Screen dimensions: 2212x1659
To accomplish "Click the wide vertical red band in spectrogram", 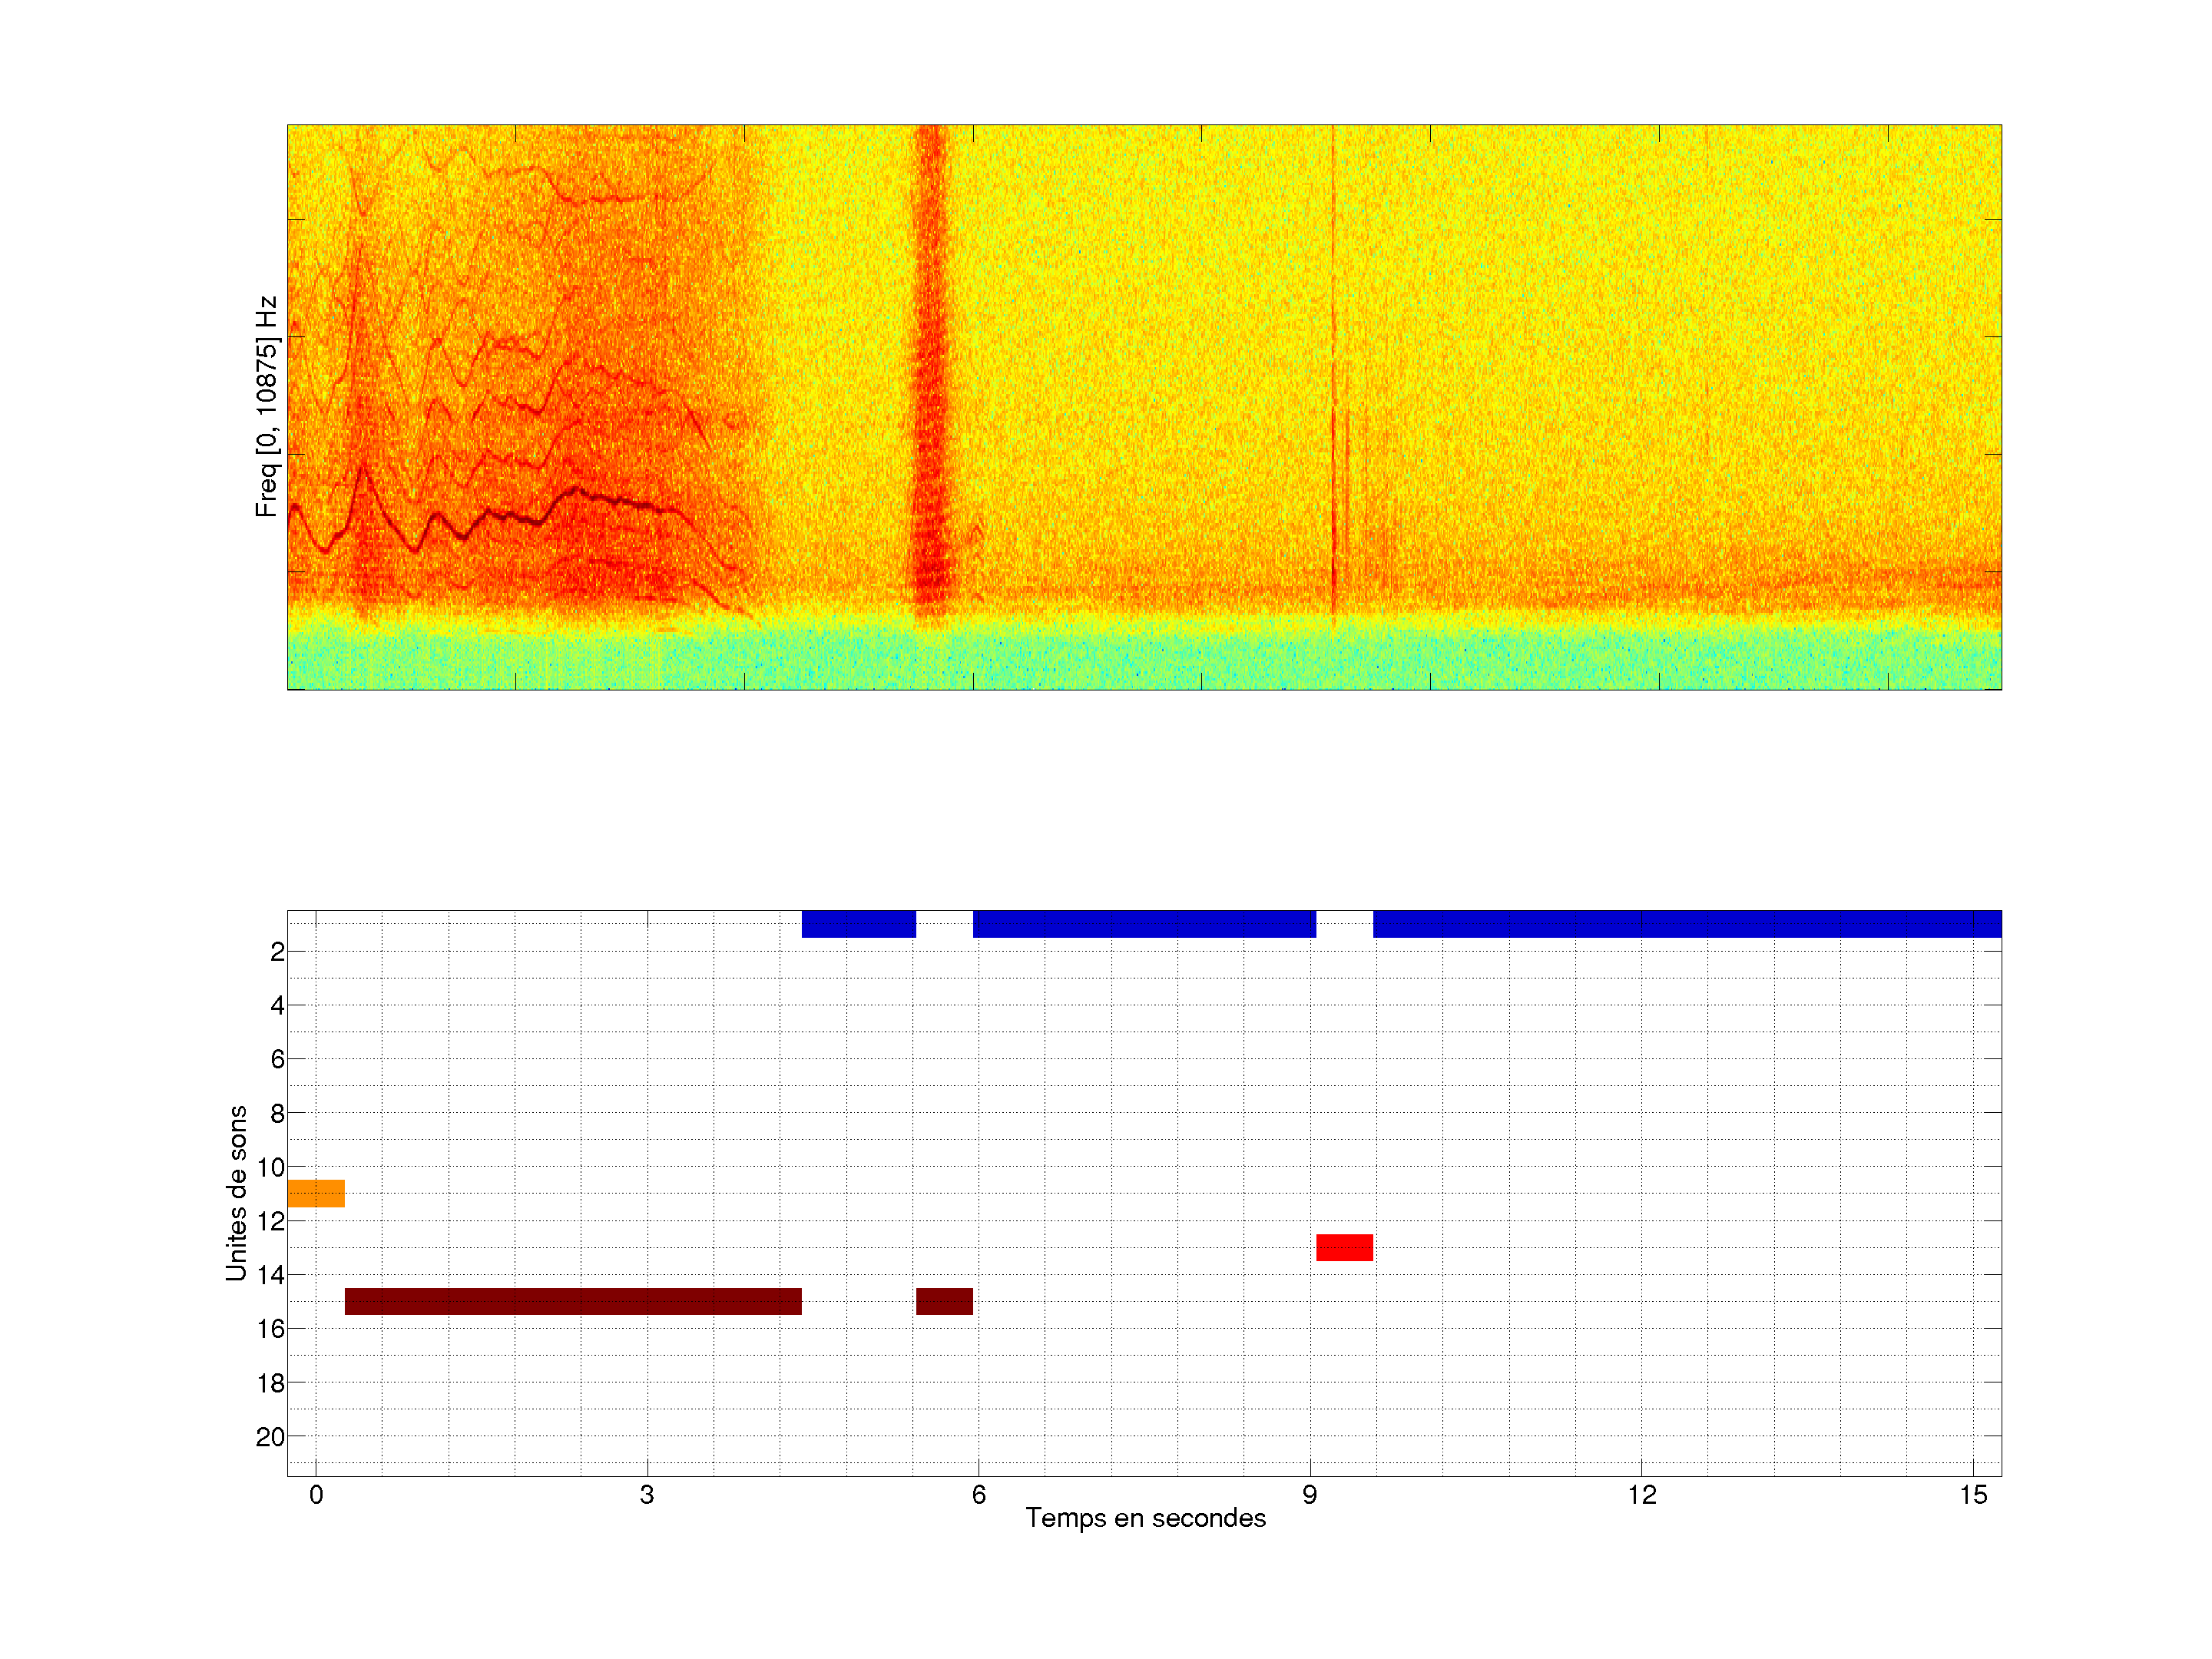I will 931,370.
